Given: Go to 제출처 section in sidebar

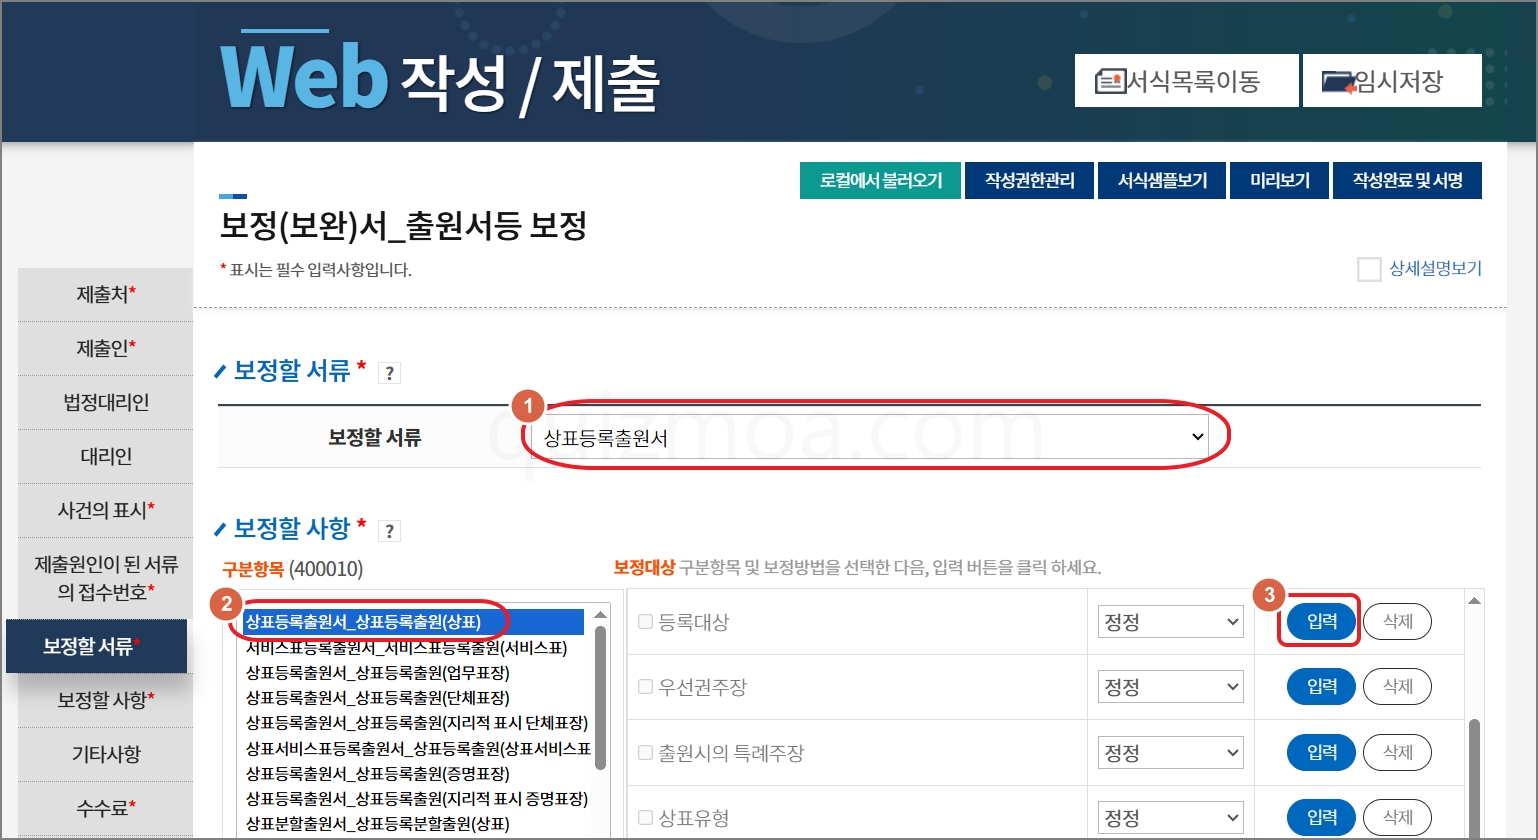Looking at the screenshot, I should pyautogui.click(x=106, y=295).
